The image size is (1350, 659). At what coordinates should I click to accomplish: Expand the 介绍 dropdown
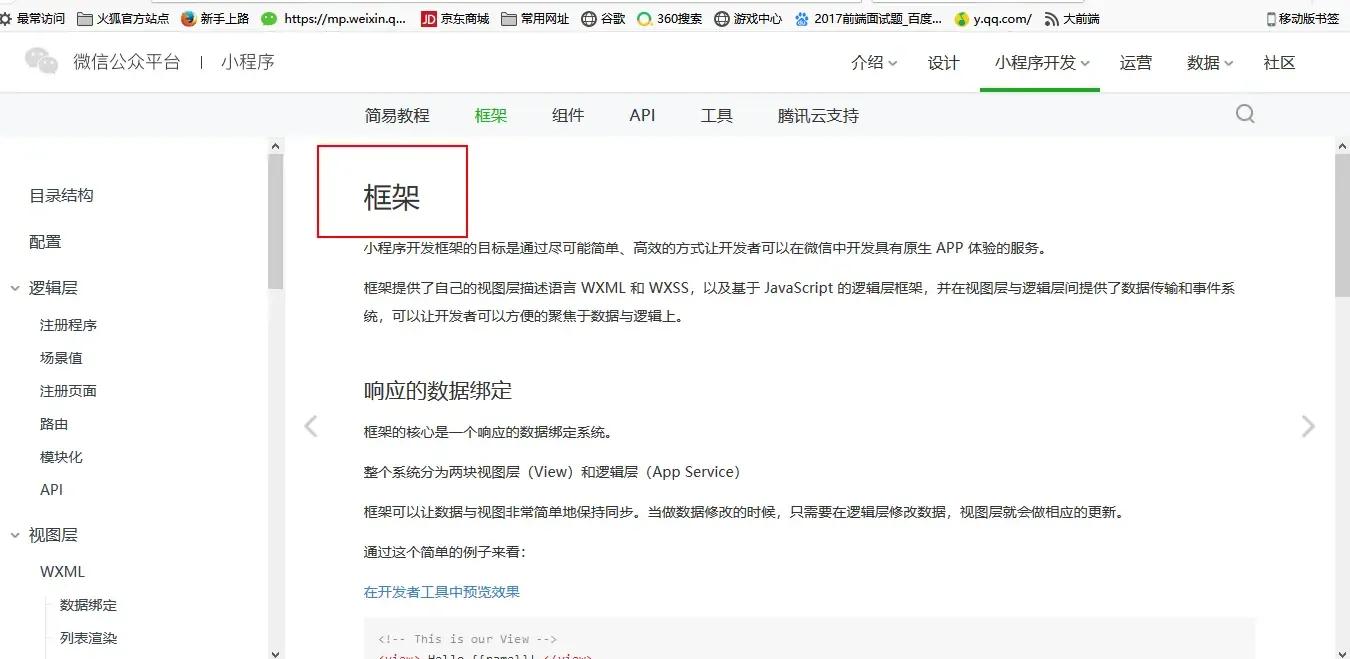tap(872, 62)
